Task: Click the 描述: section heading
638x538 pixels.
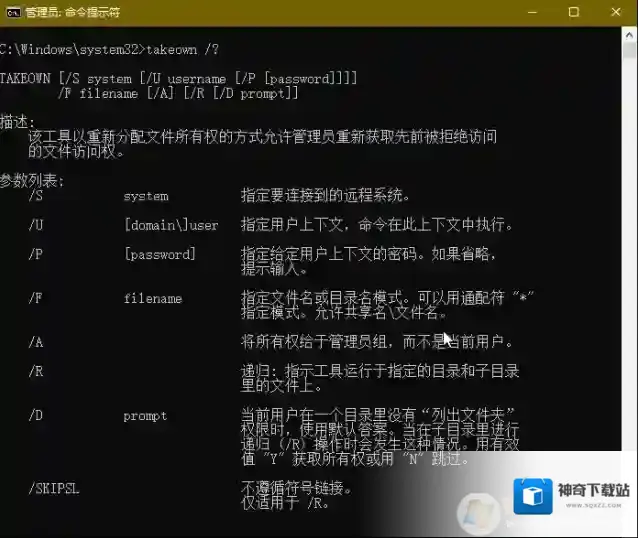Action: pos(17,121)
